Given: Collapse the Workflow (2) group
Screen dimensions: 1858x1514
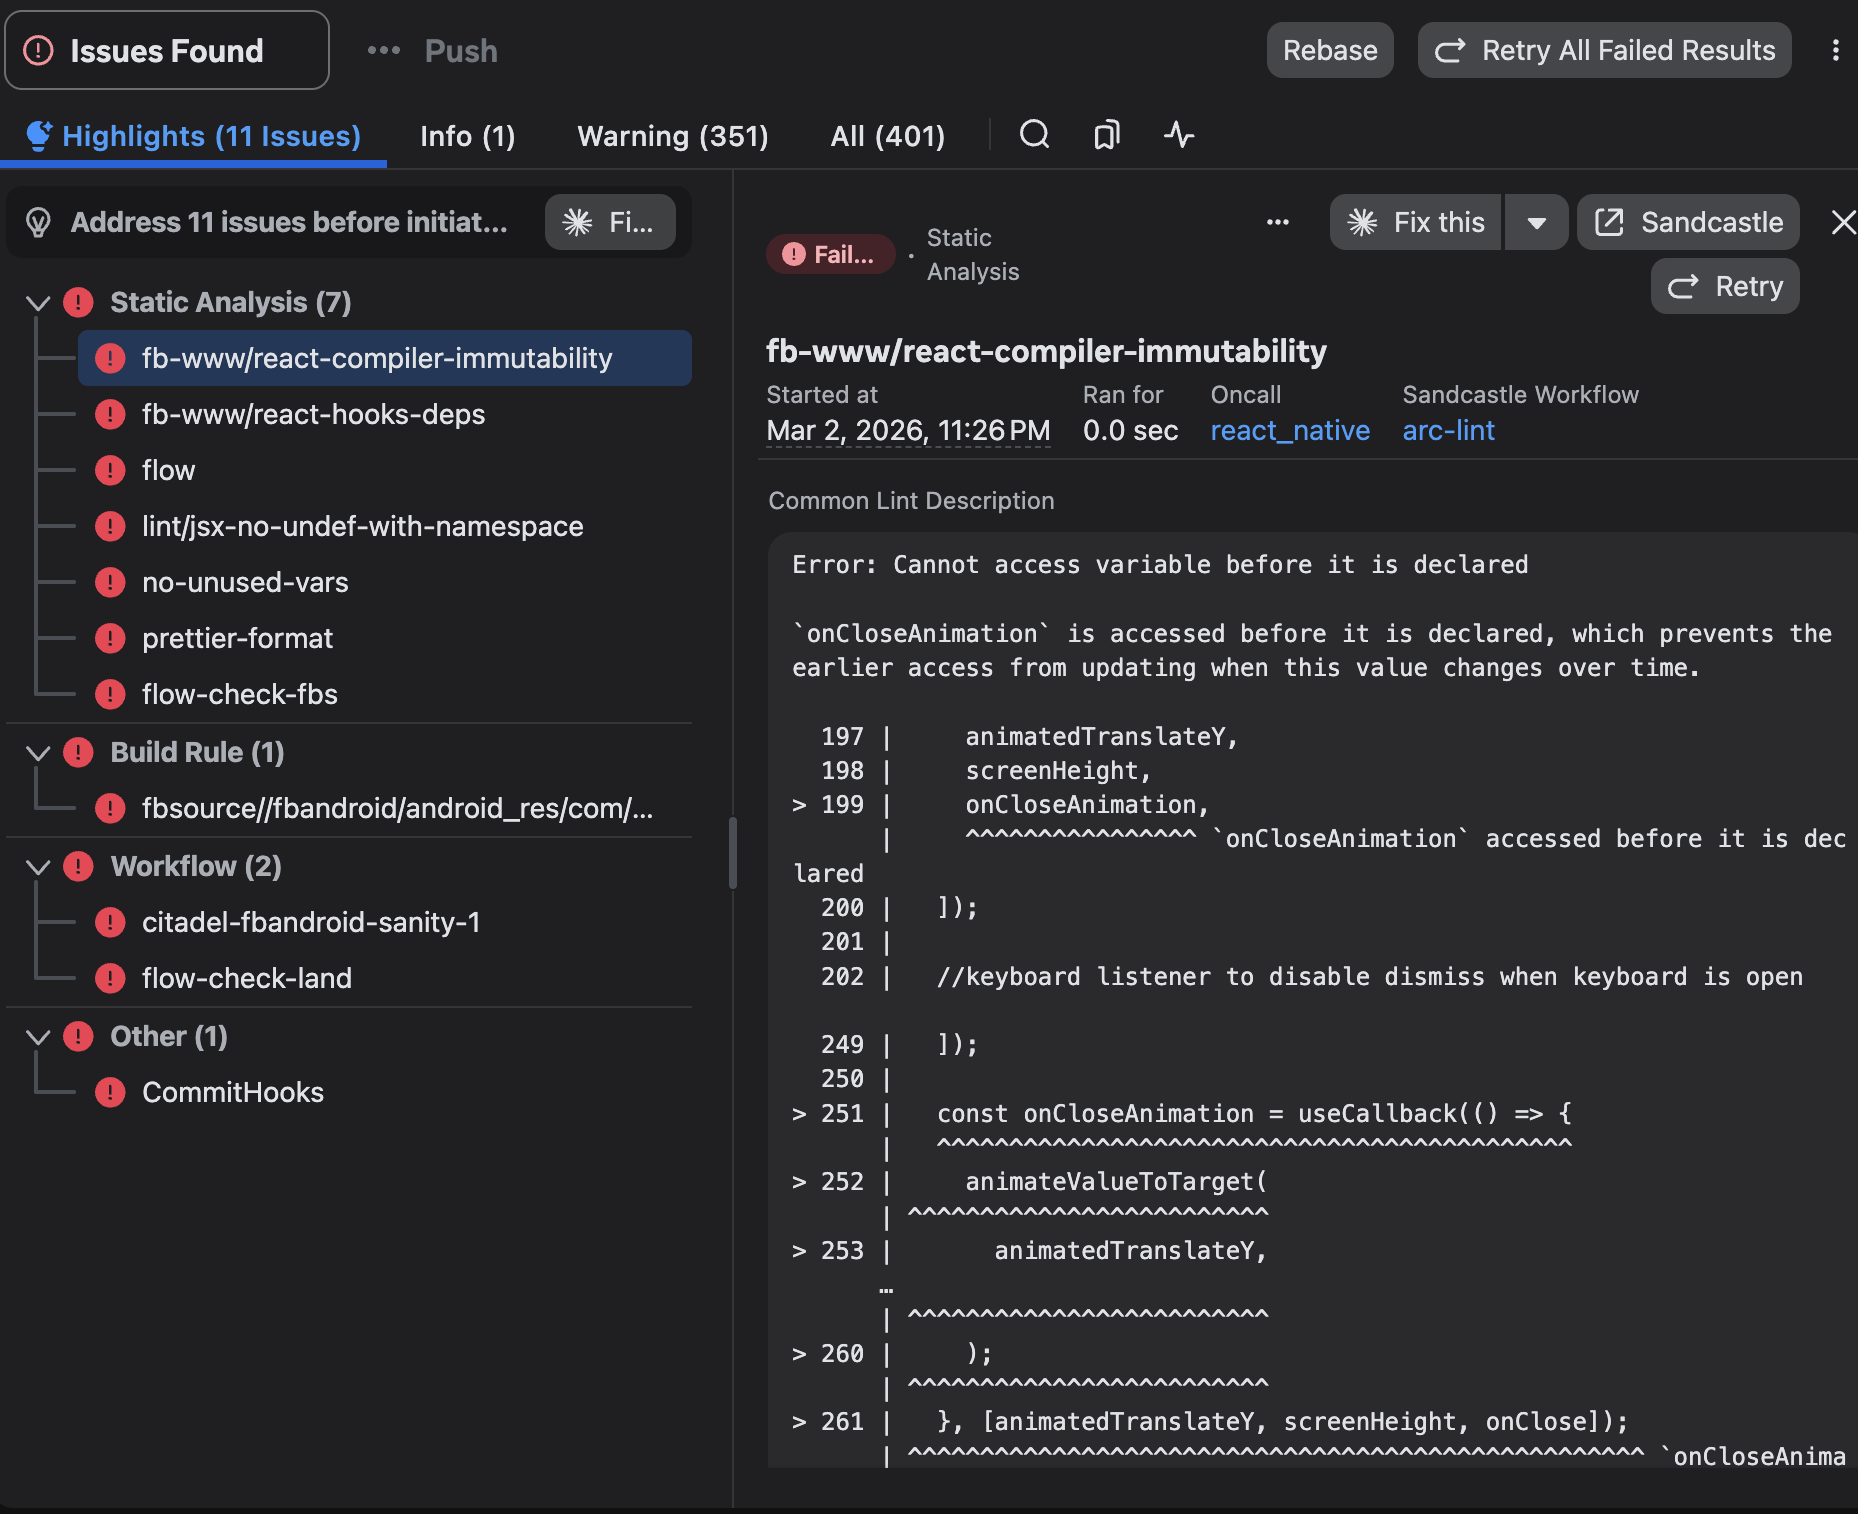Looking at the screenshot, I should 38,866.
